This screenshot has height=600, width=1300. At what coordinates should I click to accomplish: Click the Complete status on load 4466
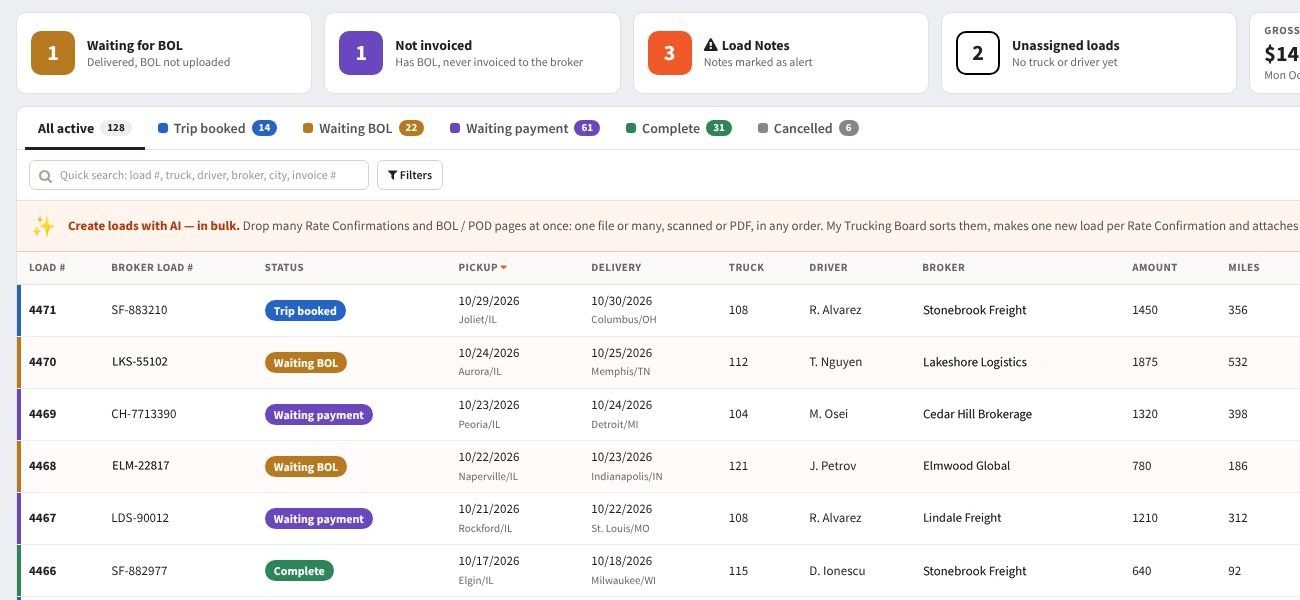click(x=299, y=571)
